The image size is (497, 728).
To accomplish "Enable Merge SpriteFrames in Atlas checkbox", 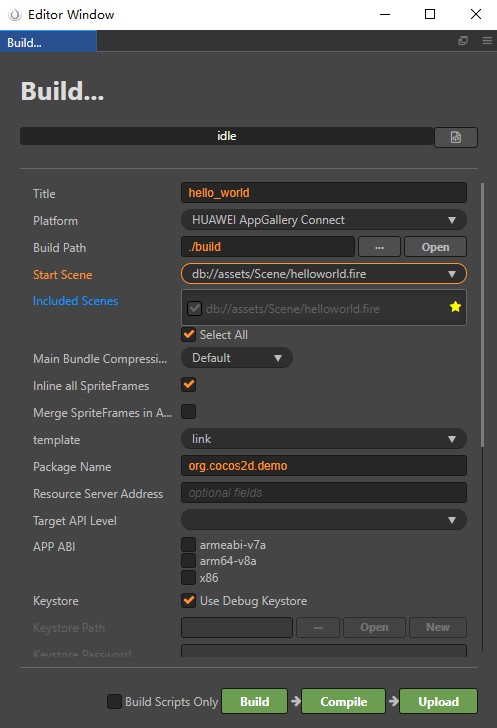I will click(189, 411).
